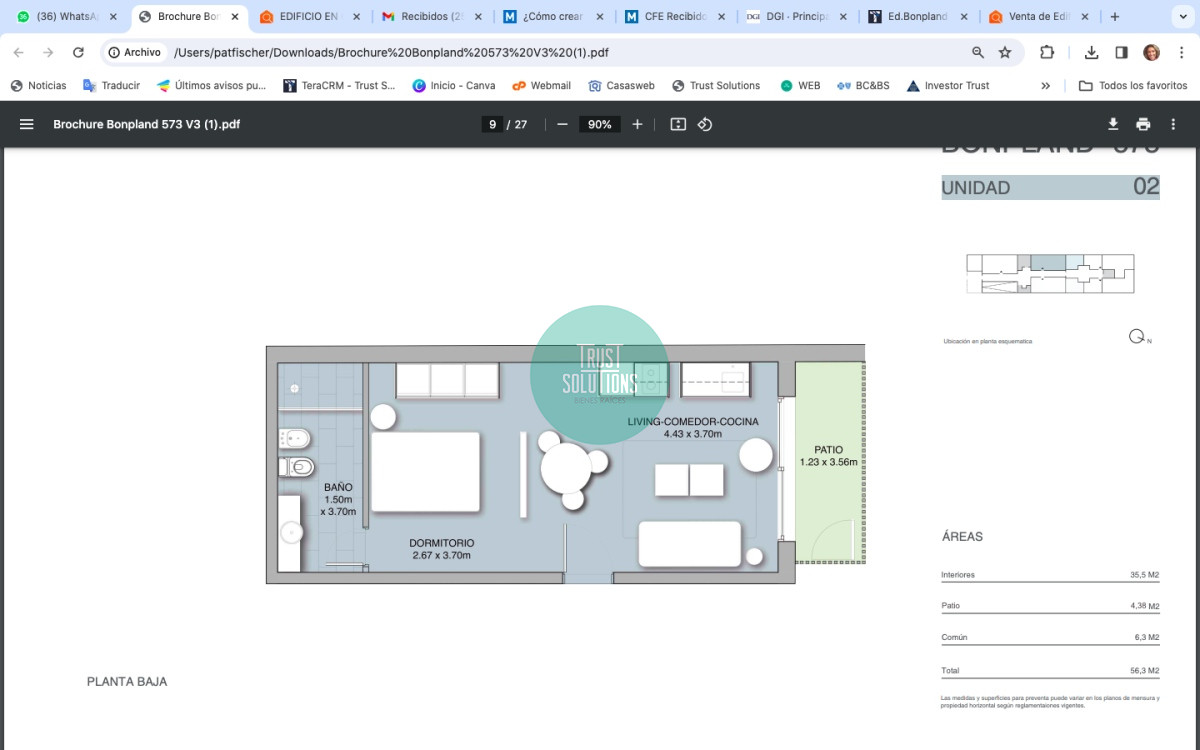Screen dimensions: 1200x750
Task: Close the CFE Recibido tab
Action: tap(721, 17)
